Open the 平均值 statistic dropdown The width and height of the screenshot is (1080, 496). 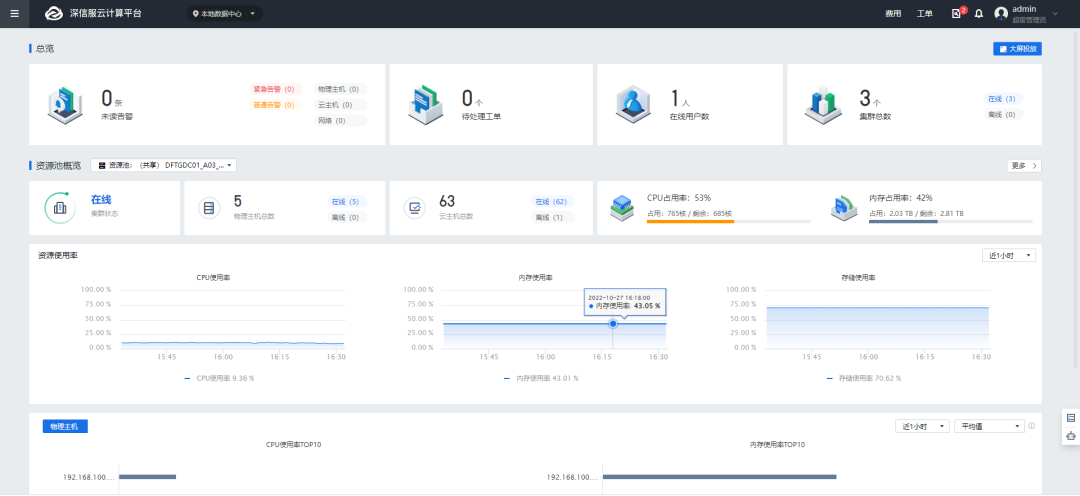click(x=989, y=426)
